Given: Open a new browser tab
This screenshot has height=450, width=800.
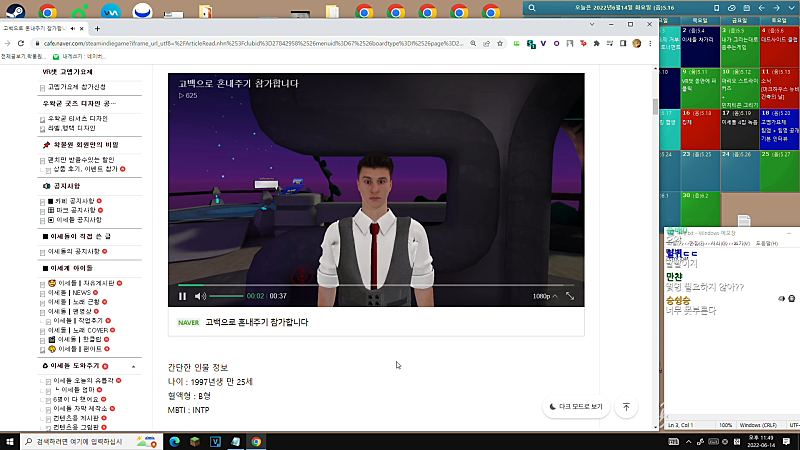Looking at the screenshot, I should (97, 29).
